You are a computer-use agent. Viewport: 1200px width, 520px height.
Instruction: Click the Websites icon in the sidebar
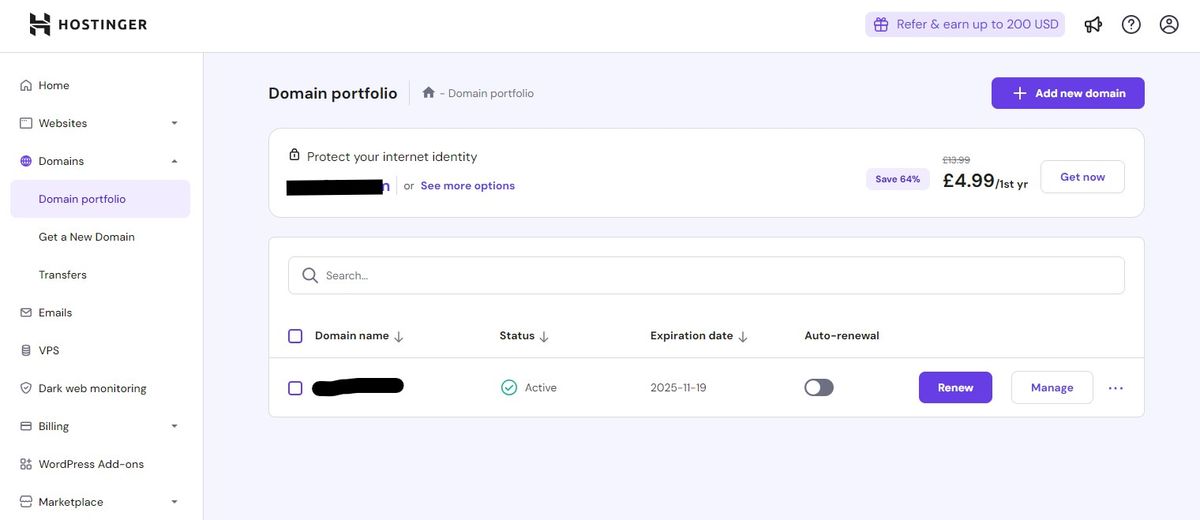26,123
